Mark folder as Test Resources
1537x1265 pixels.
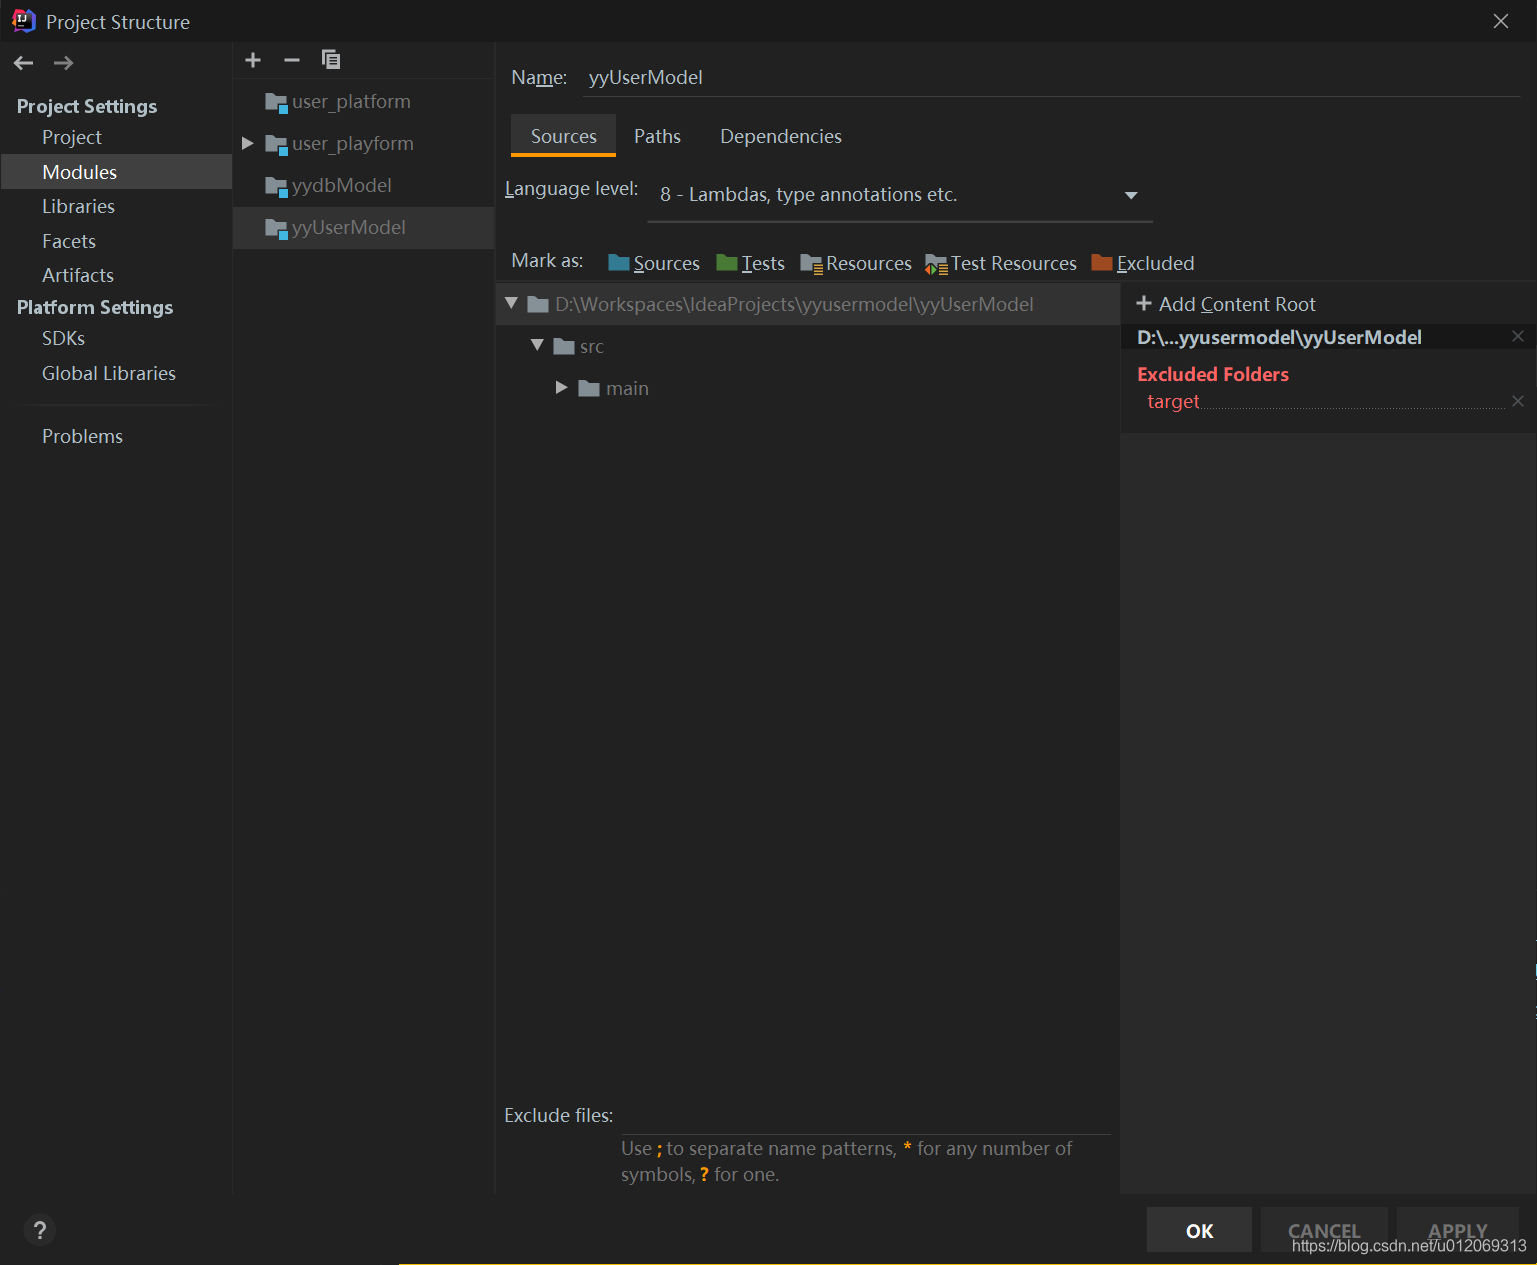point(1001,263)
